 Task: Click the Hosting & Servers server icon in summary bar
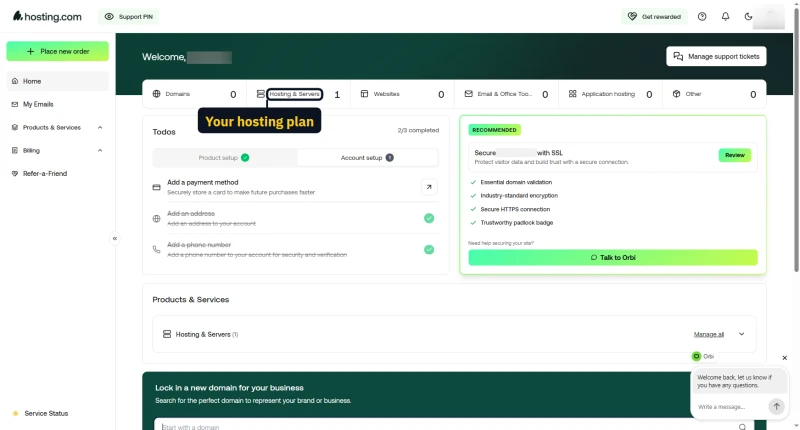(261, 94)
